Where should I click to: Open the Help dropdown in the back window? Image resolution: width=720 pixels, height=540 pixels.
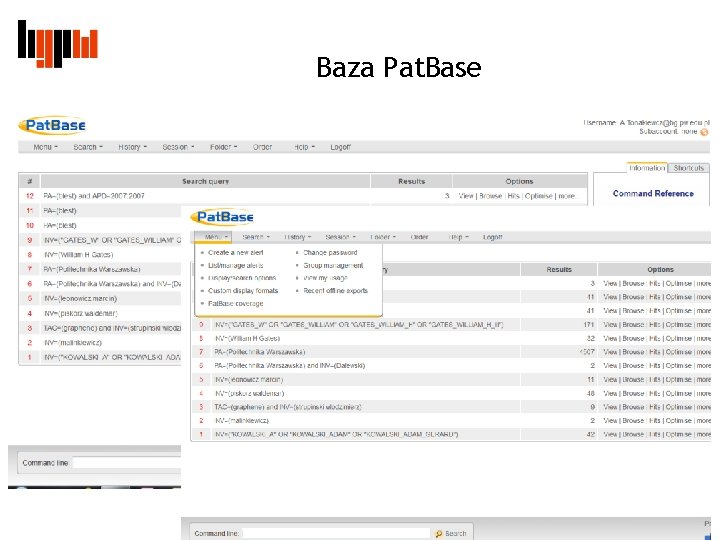[304, 147]
